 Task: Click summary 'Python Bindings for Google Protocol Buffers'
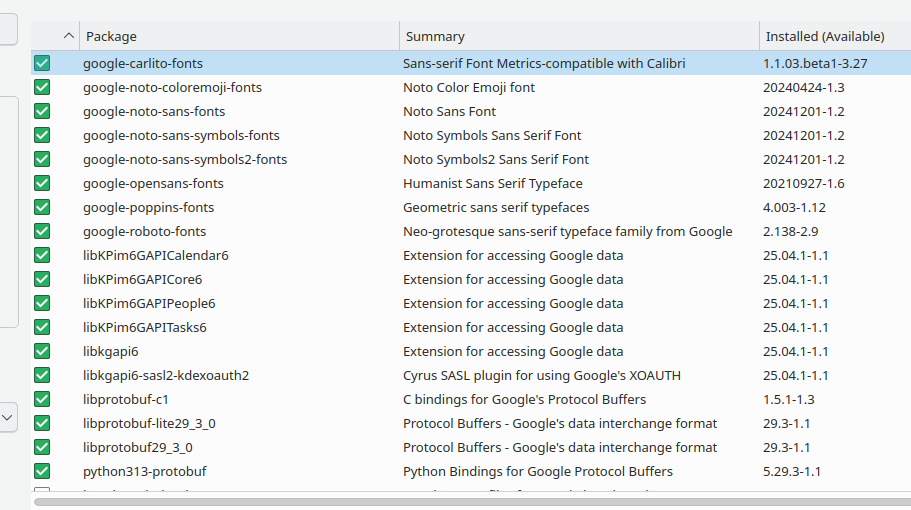(538, 472)
